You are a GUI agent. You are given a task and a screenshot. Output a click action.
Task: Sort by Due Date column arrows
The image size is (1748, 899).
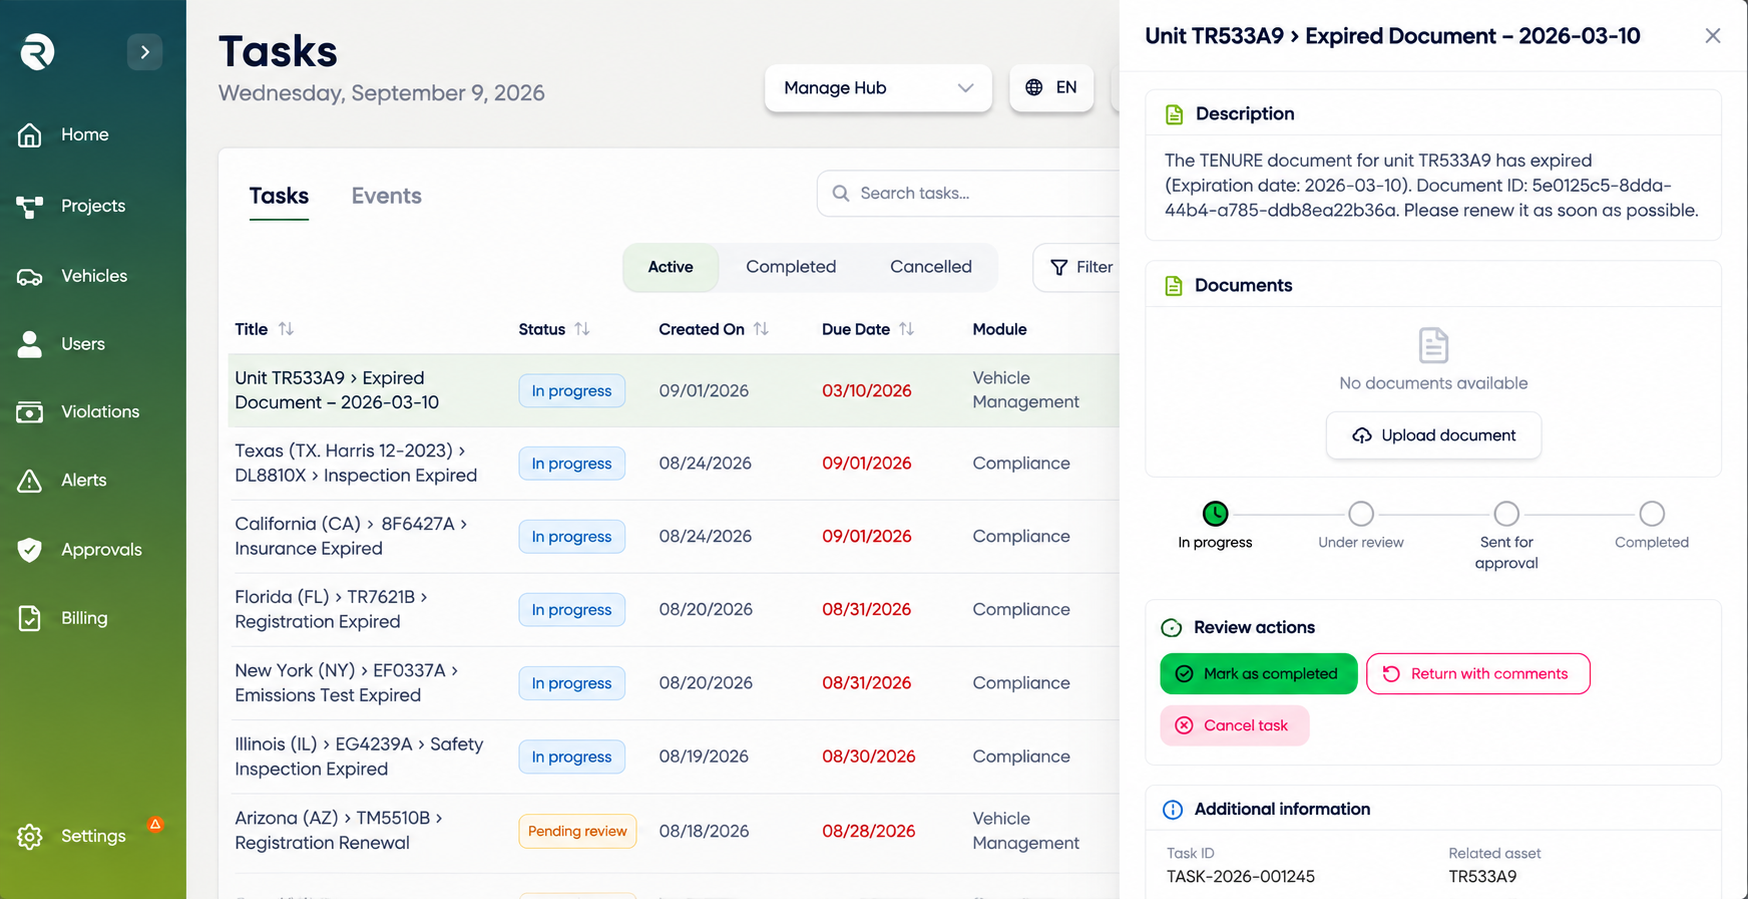(907, 329)
